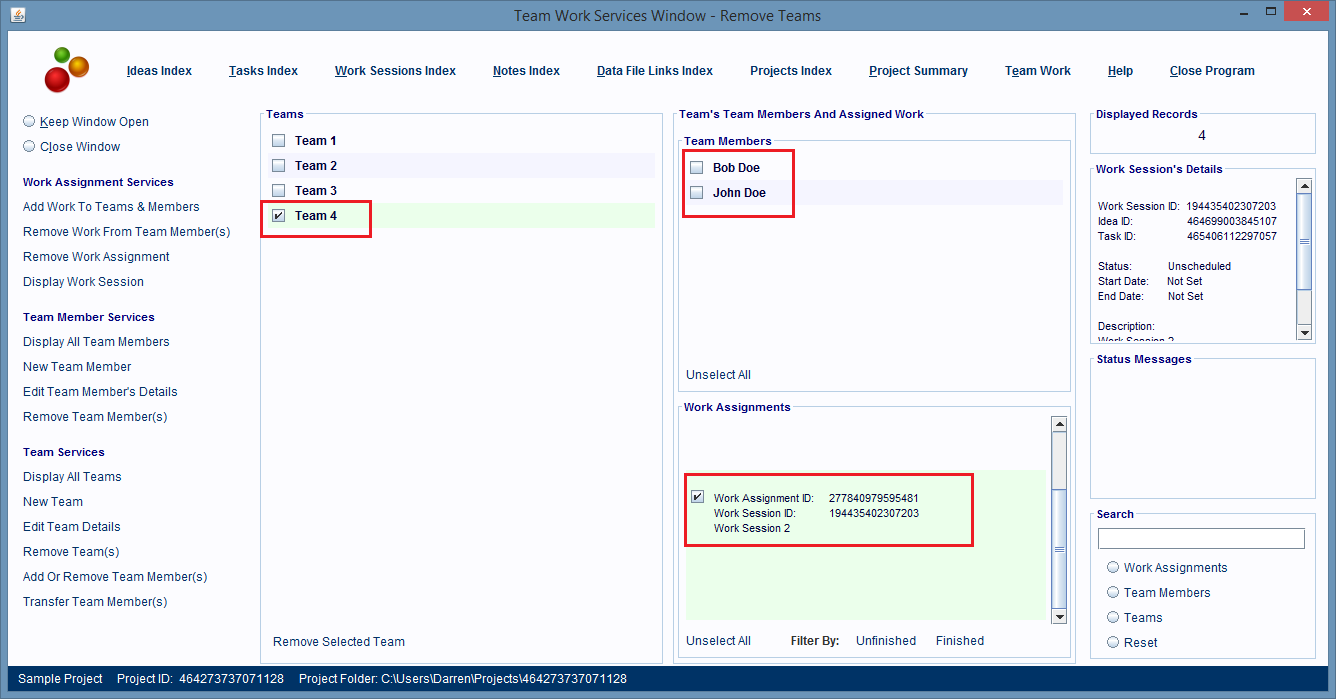The height and width of the screenshot is (699, 1336).
Task: Filter work assignments by Finished
Action: (x=960, y=641)
